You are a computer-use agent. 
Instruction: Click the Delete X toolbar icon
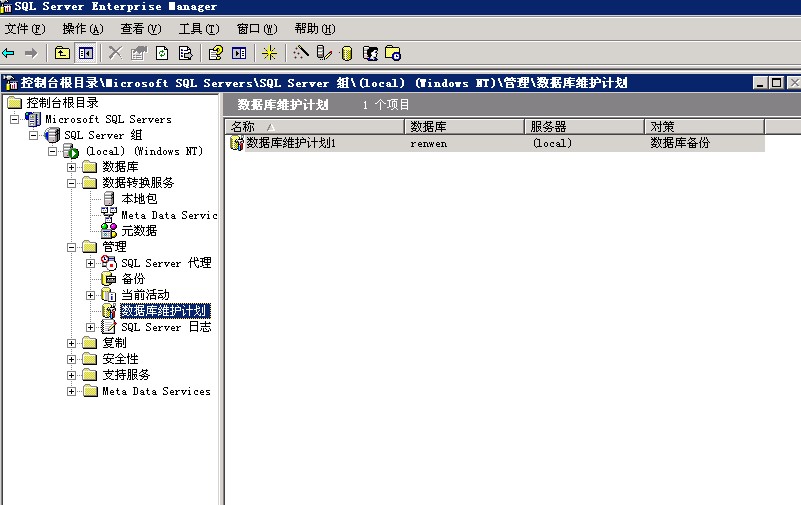(115, 53)
